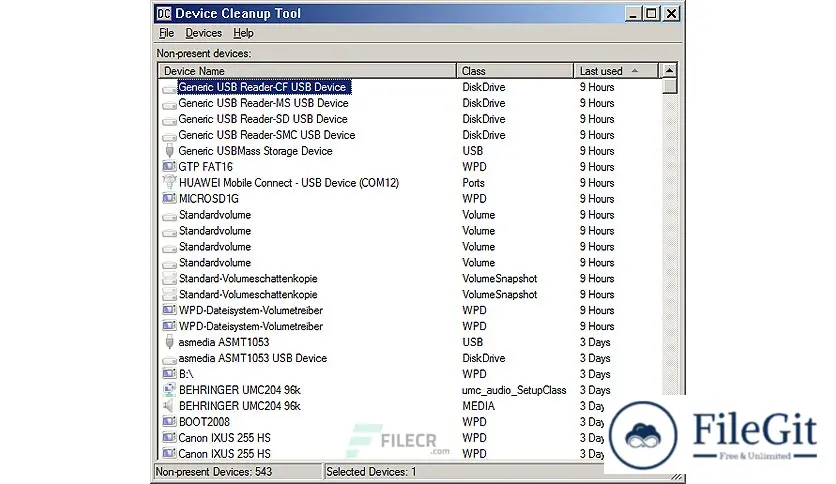
Task: Sort by Class column header
Action: (x=515, y=71)
